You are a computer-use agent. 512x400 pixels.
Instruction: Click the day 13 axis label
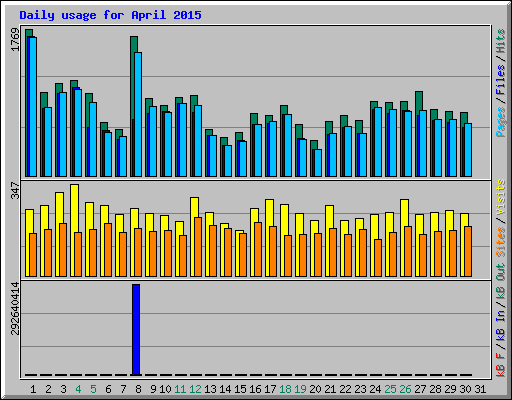210,389
